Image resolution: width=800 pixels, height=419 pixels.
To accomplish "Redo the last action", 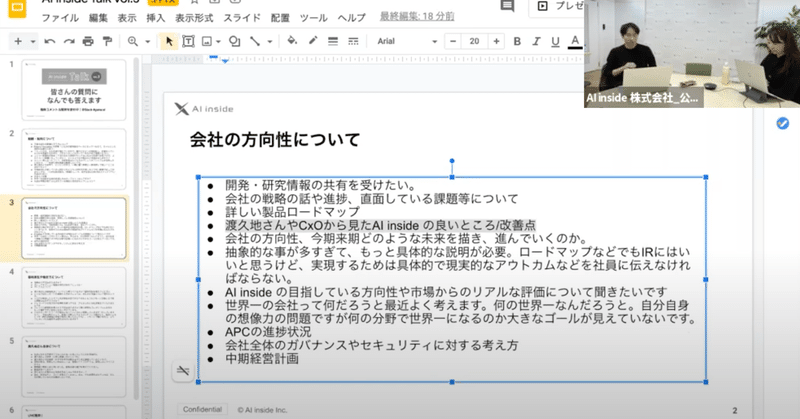I will (69, 41).
